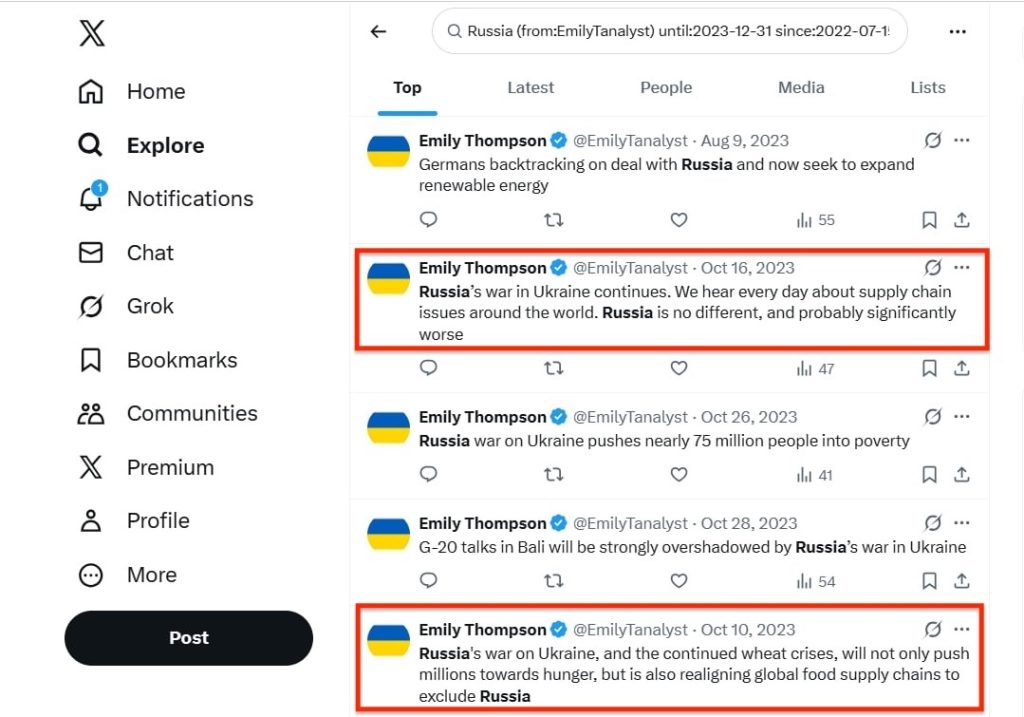
Task: Click the X logo icon
Action: click(91, 34)
